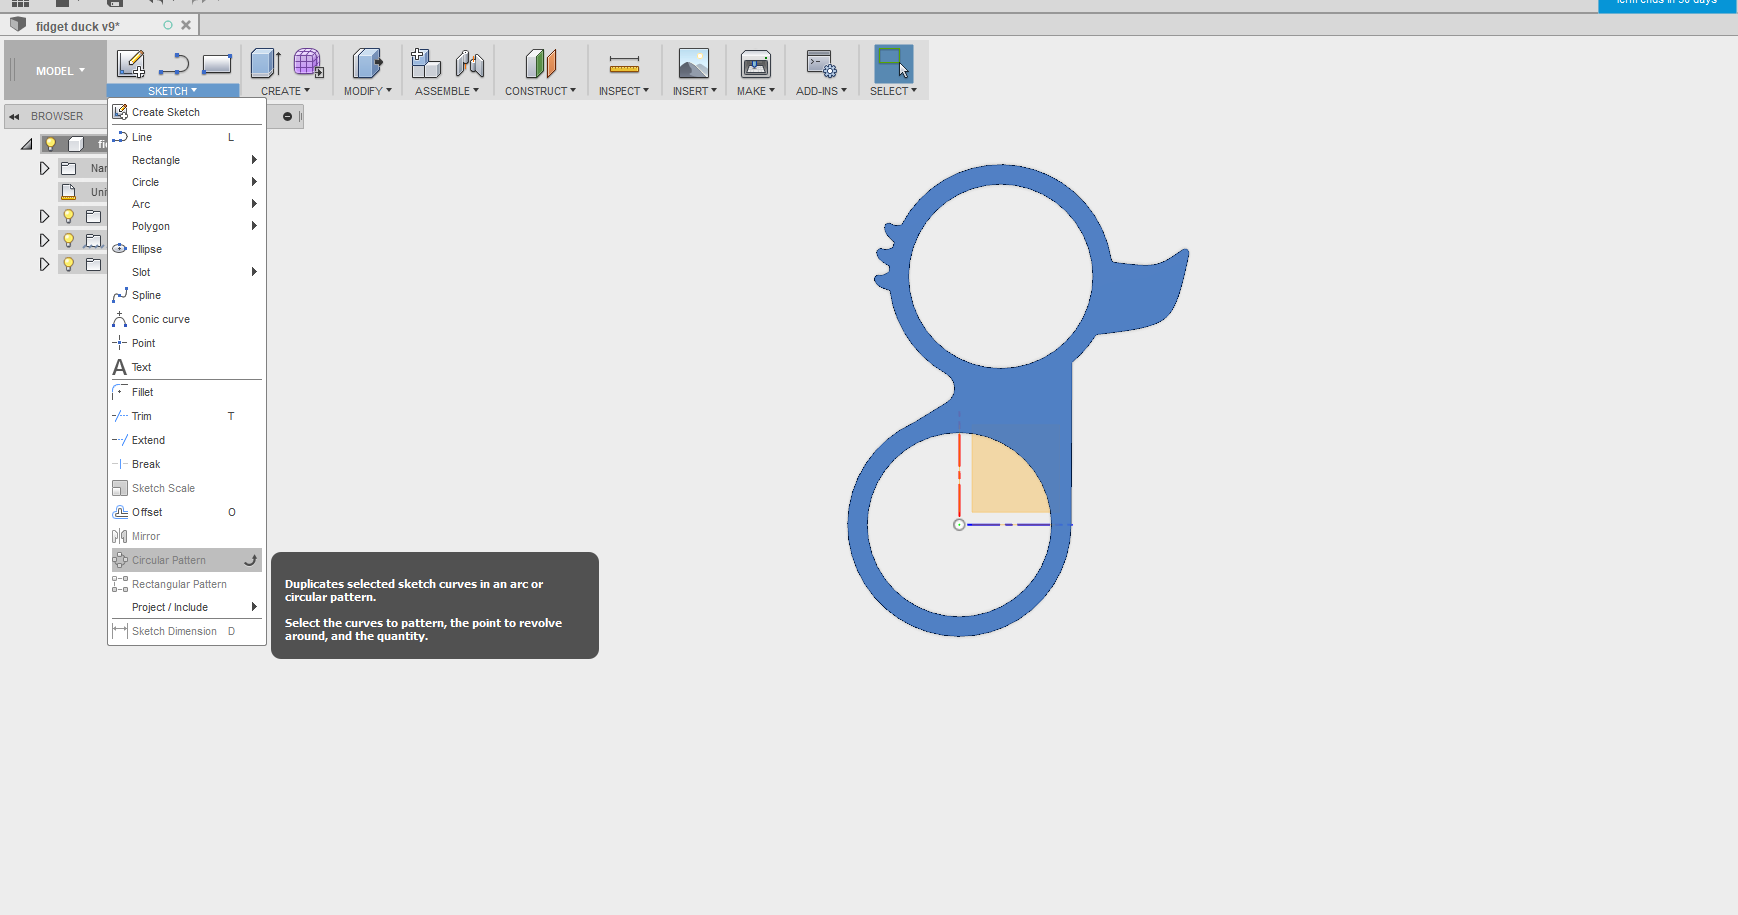Image resolution: width=1738 pixels, height=915 pixels.
Task: Select the Line tool toolbar icon
Action: pyautogui.click(x=174, y=64)
